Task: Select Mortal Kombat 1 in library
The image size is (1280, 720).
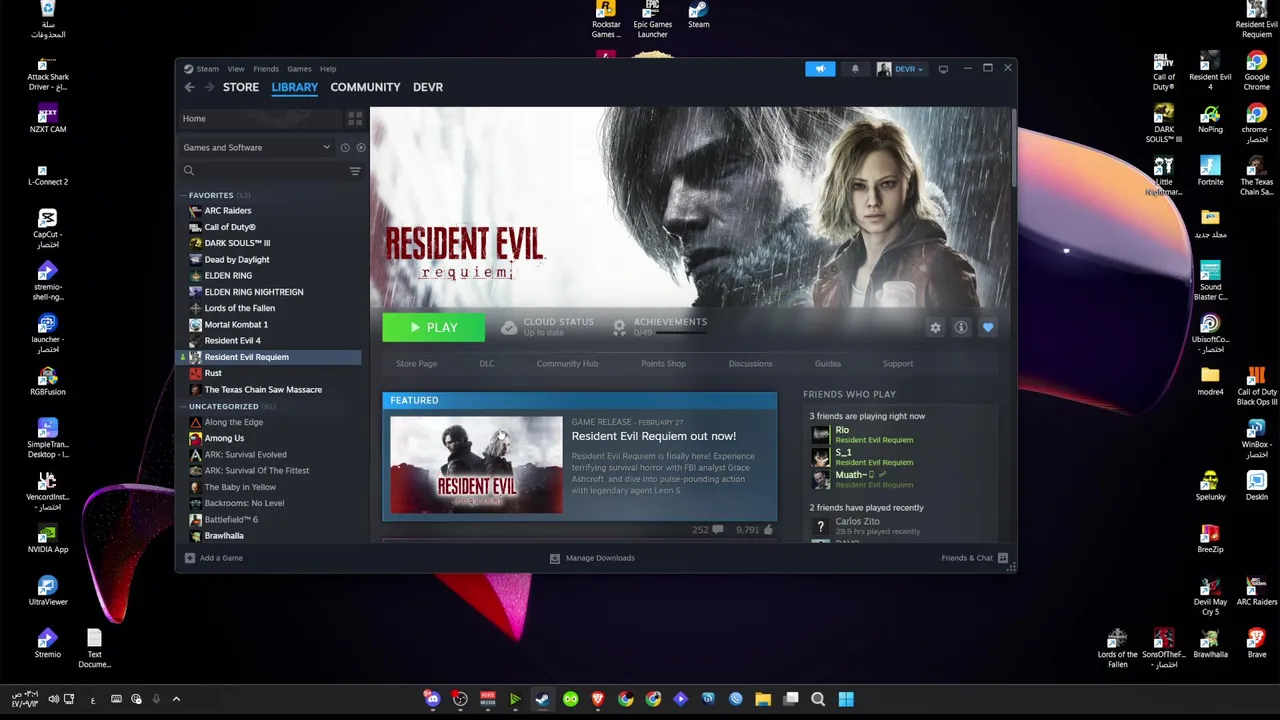Action: 236,325
